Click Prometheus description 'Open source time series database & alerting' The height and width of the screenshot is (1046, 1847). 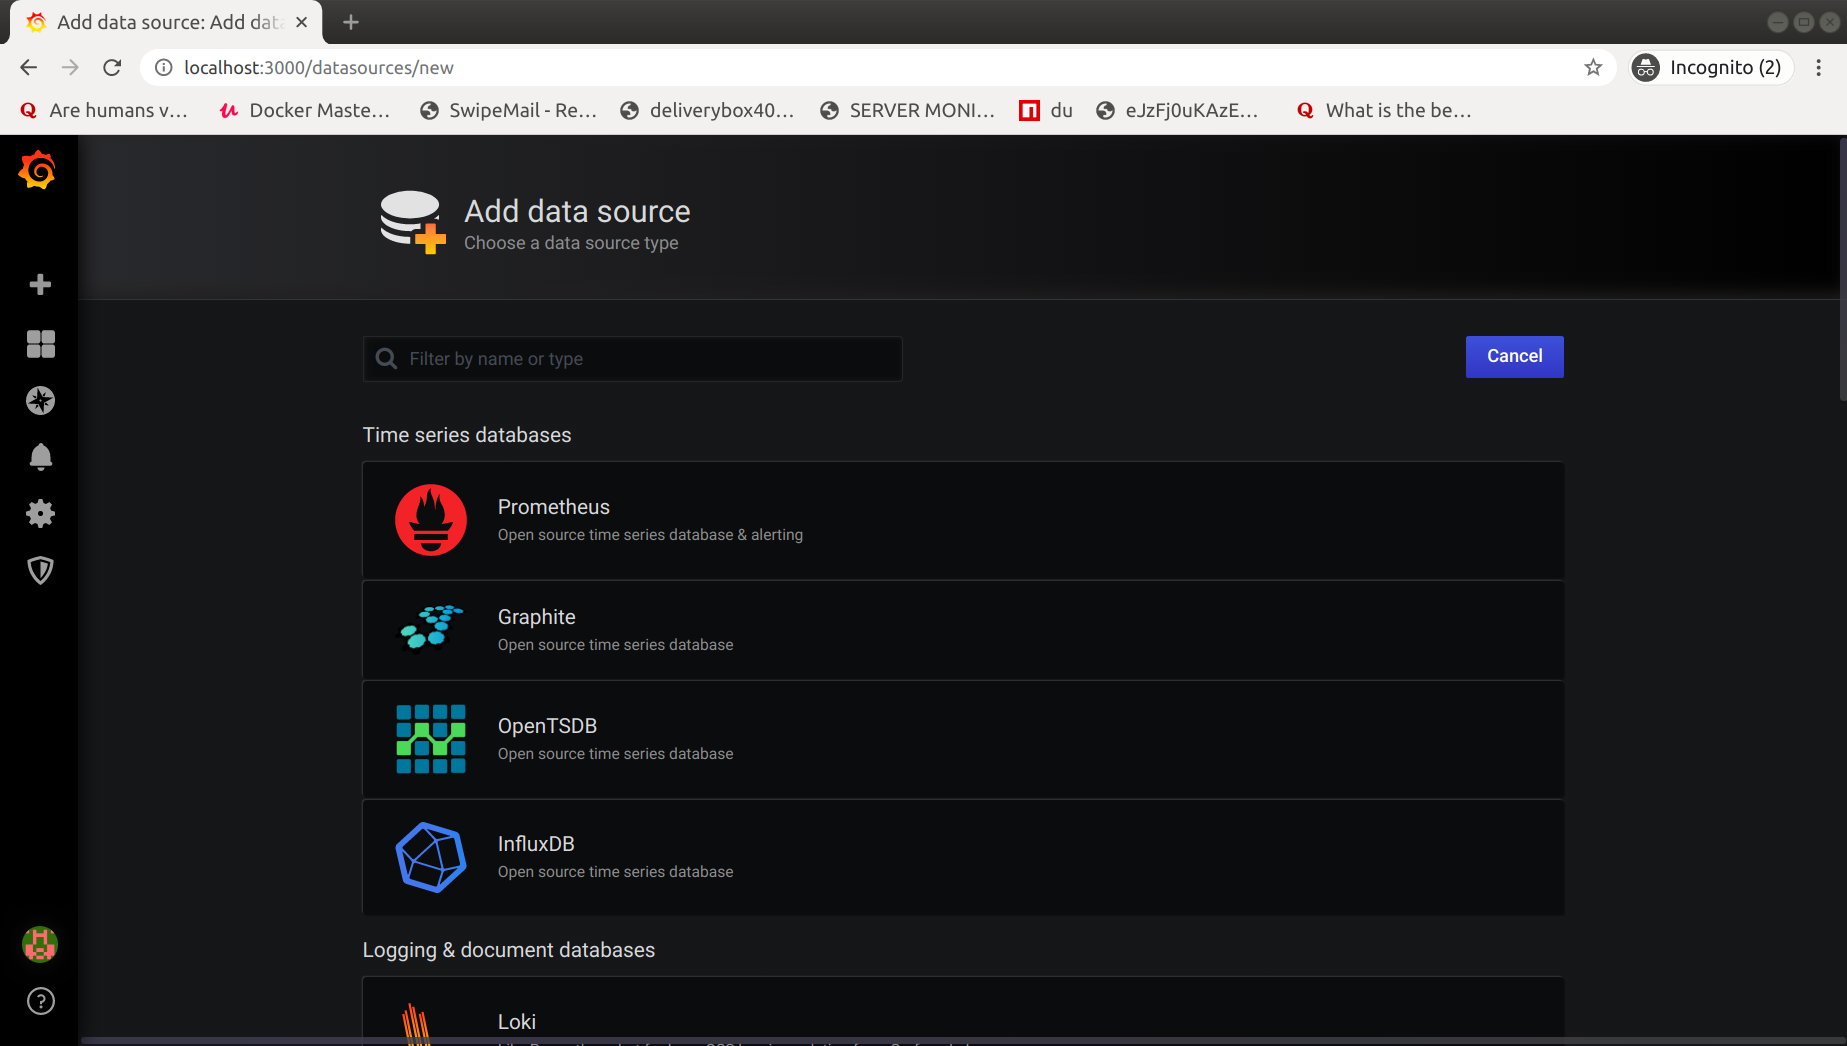650,535
